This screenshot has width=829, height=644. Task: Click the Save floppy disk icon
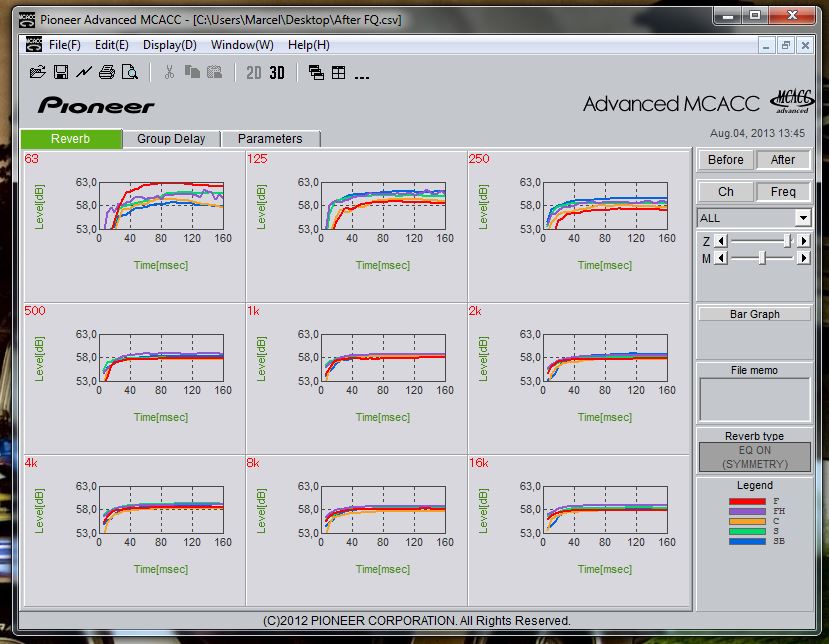point(60,72)
